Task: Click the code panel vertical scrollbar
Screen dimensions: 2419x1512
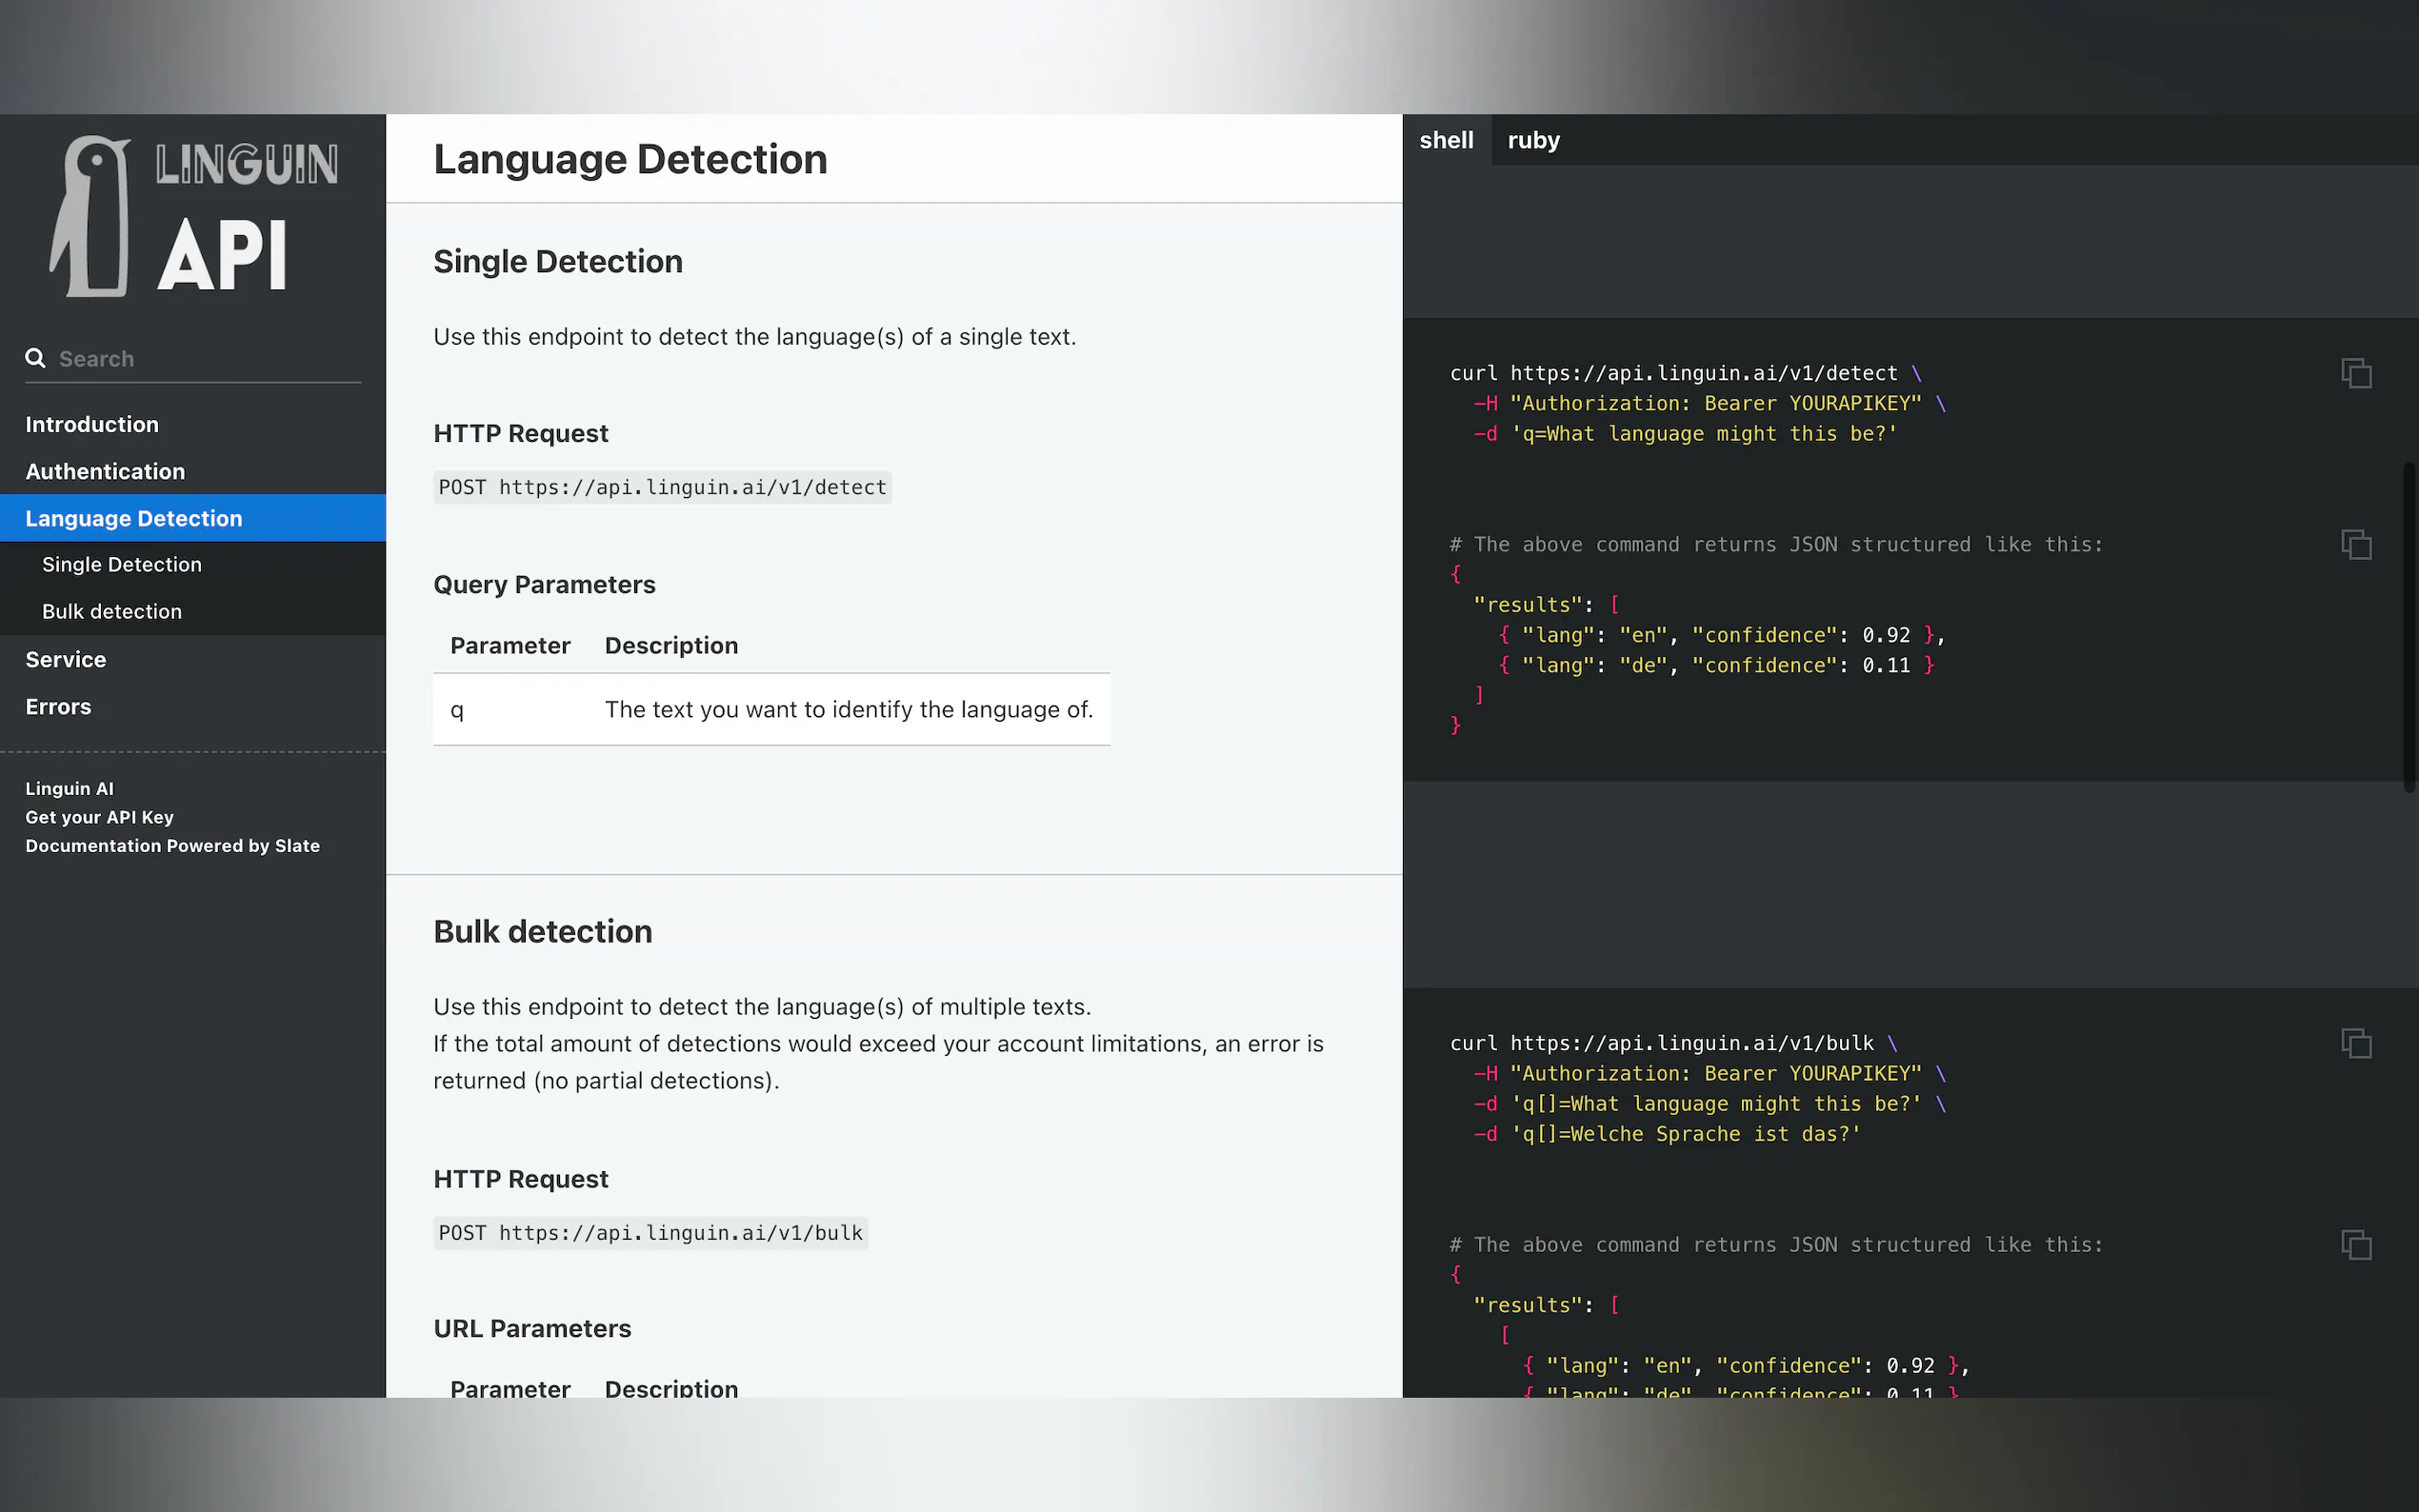Action: point(2409,626)
